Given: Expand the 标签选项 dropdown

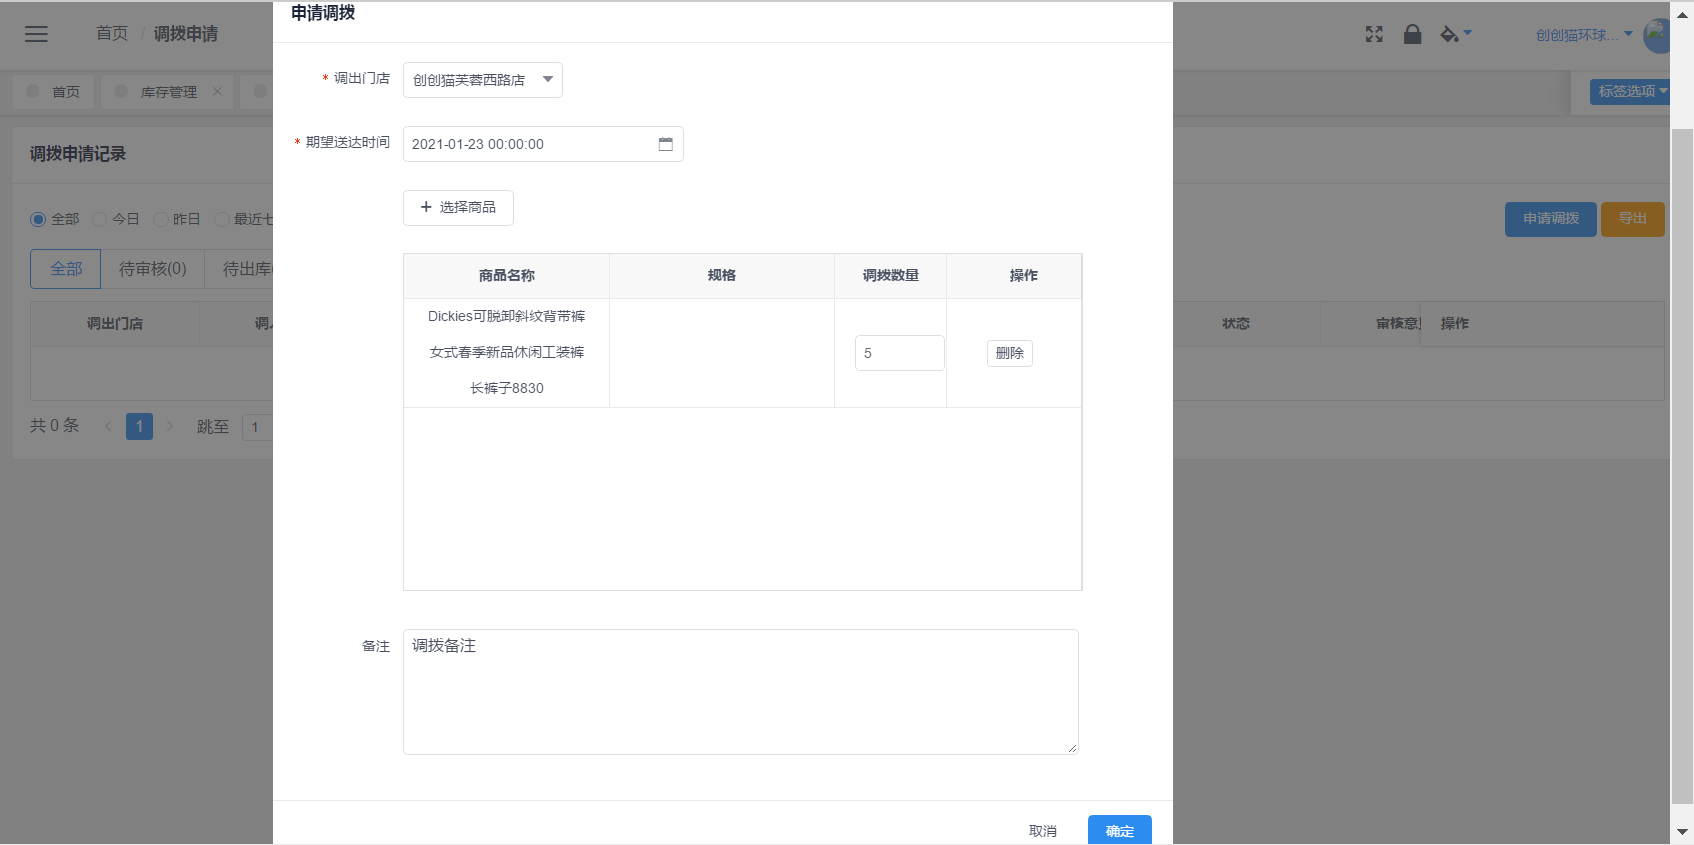Looking at the screenshot, I should coord(1631,91).
